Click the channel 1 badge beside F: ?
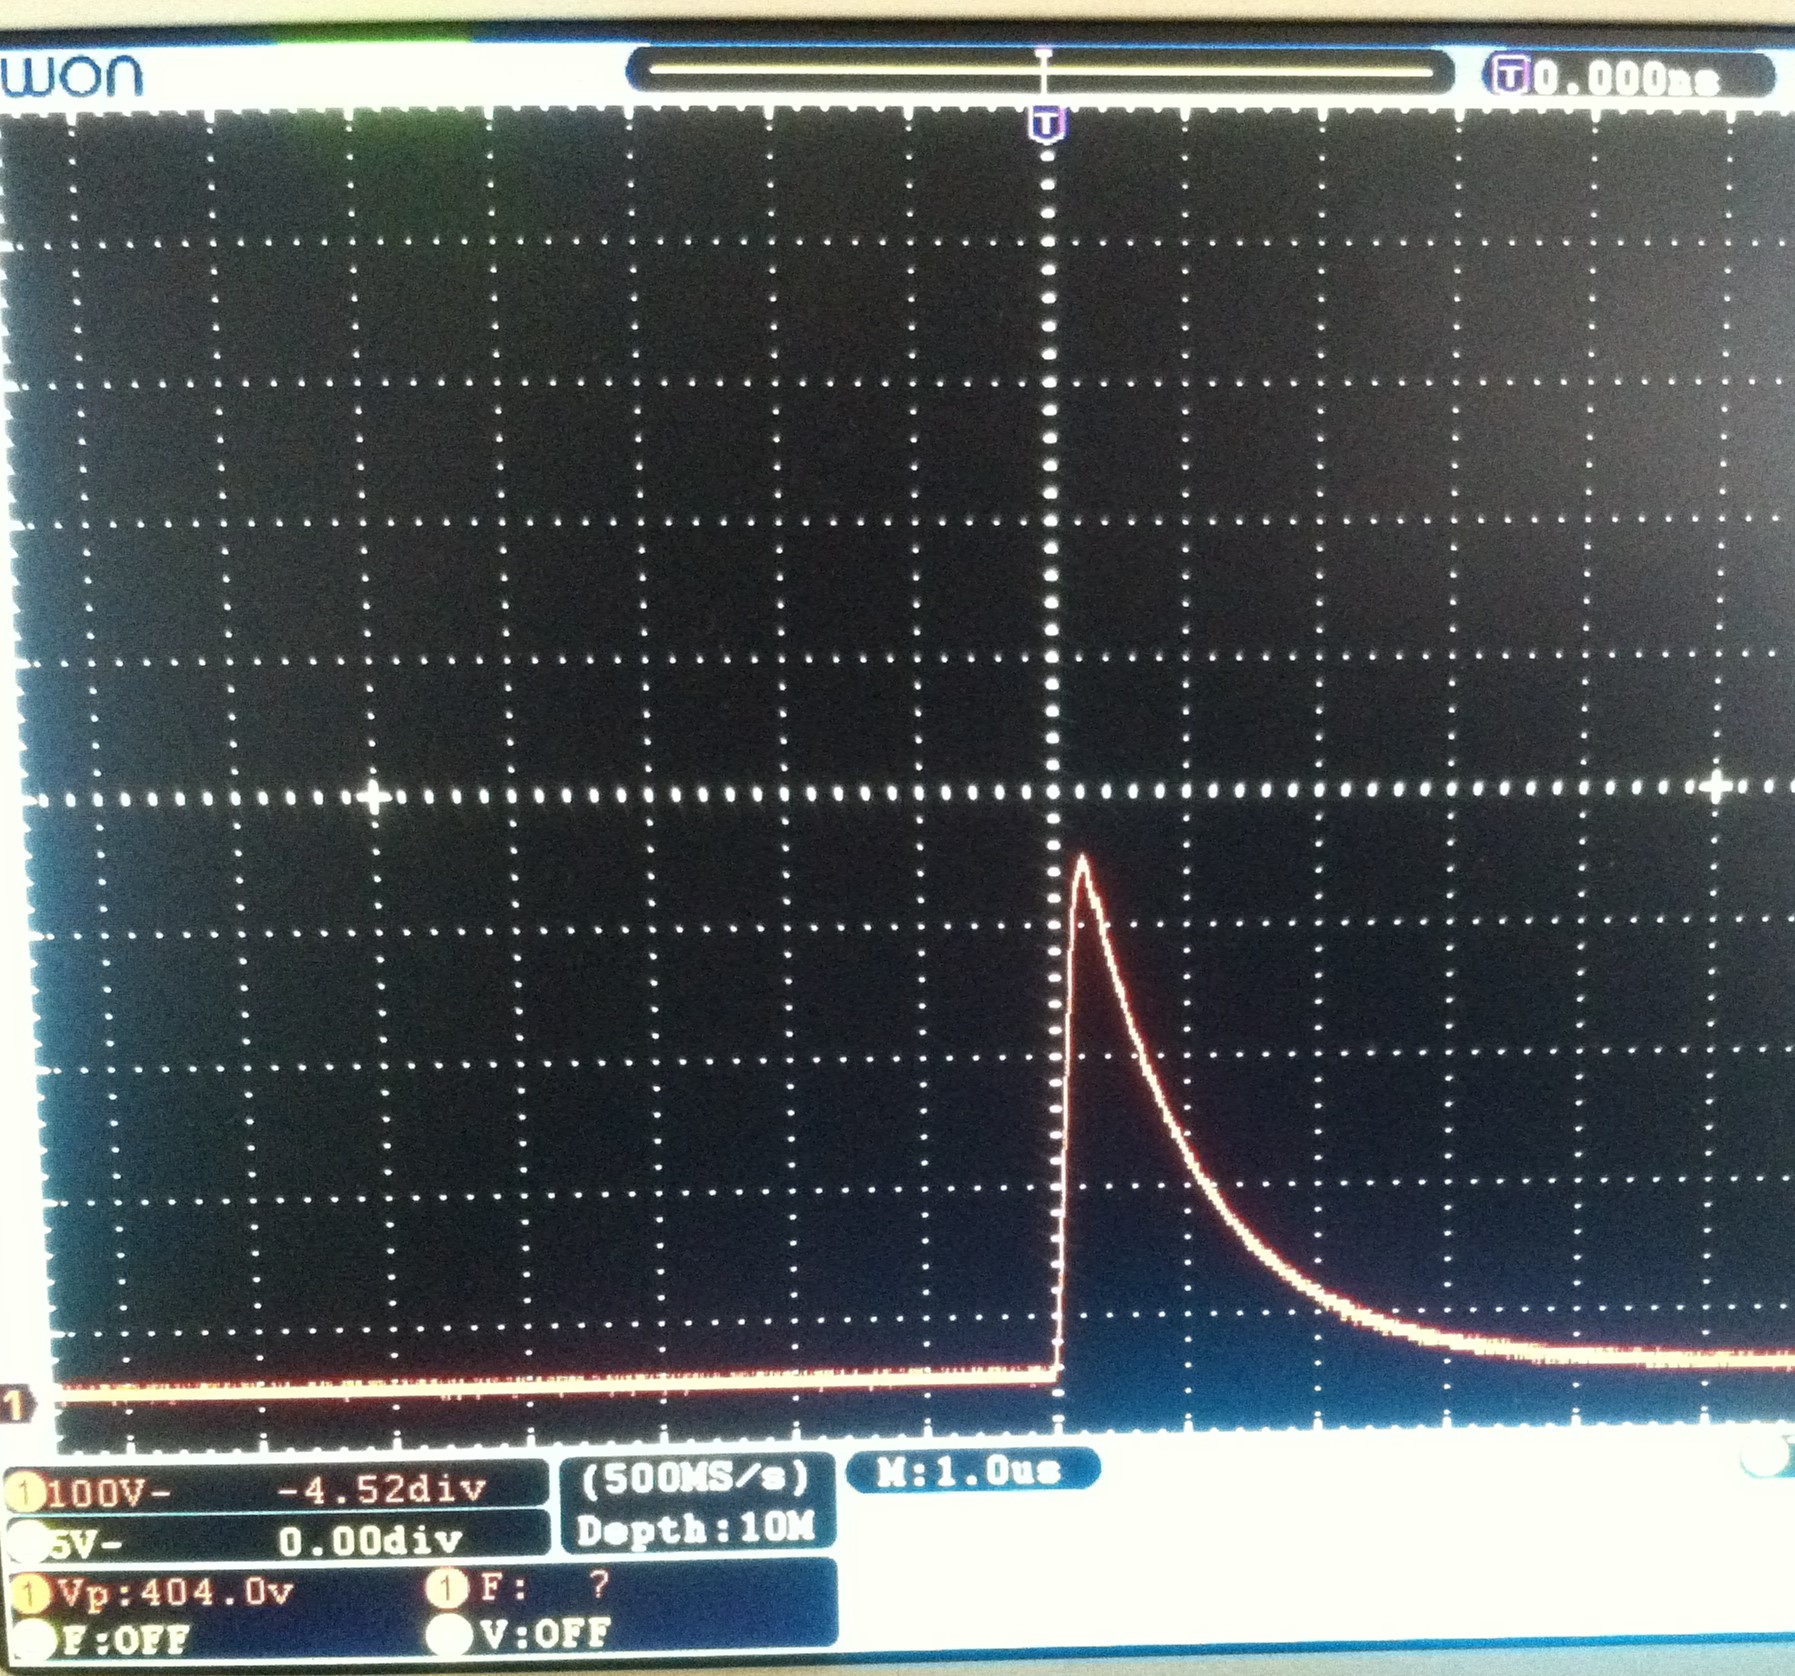The height and width of the screenshot is (1676, 1795). click(x=446, y=1588)
